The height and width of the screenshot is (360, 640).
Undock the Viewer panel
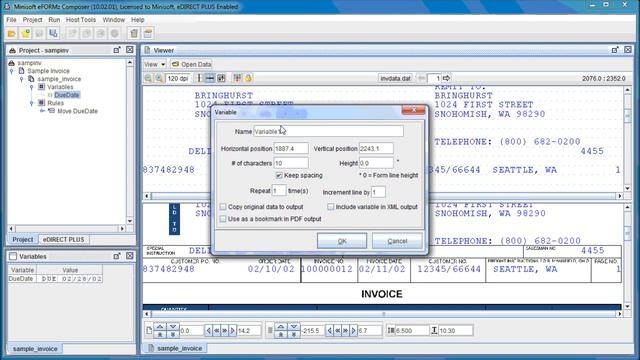(x=615, y=50)
